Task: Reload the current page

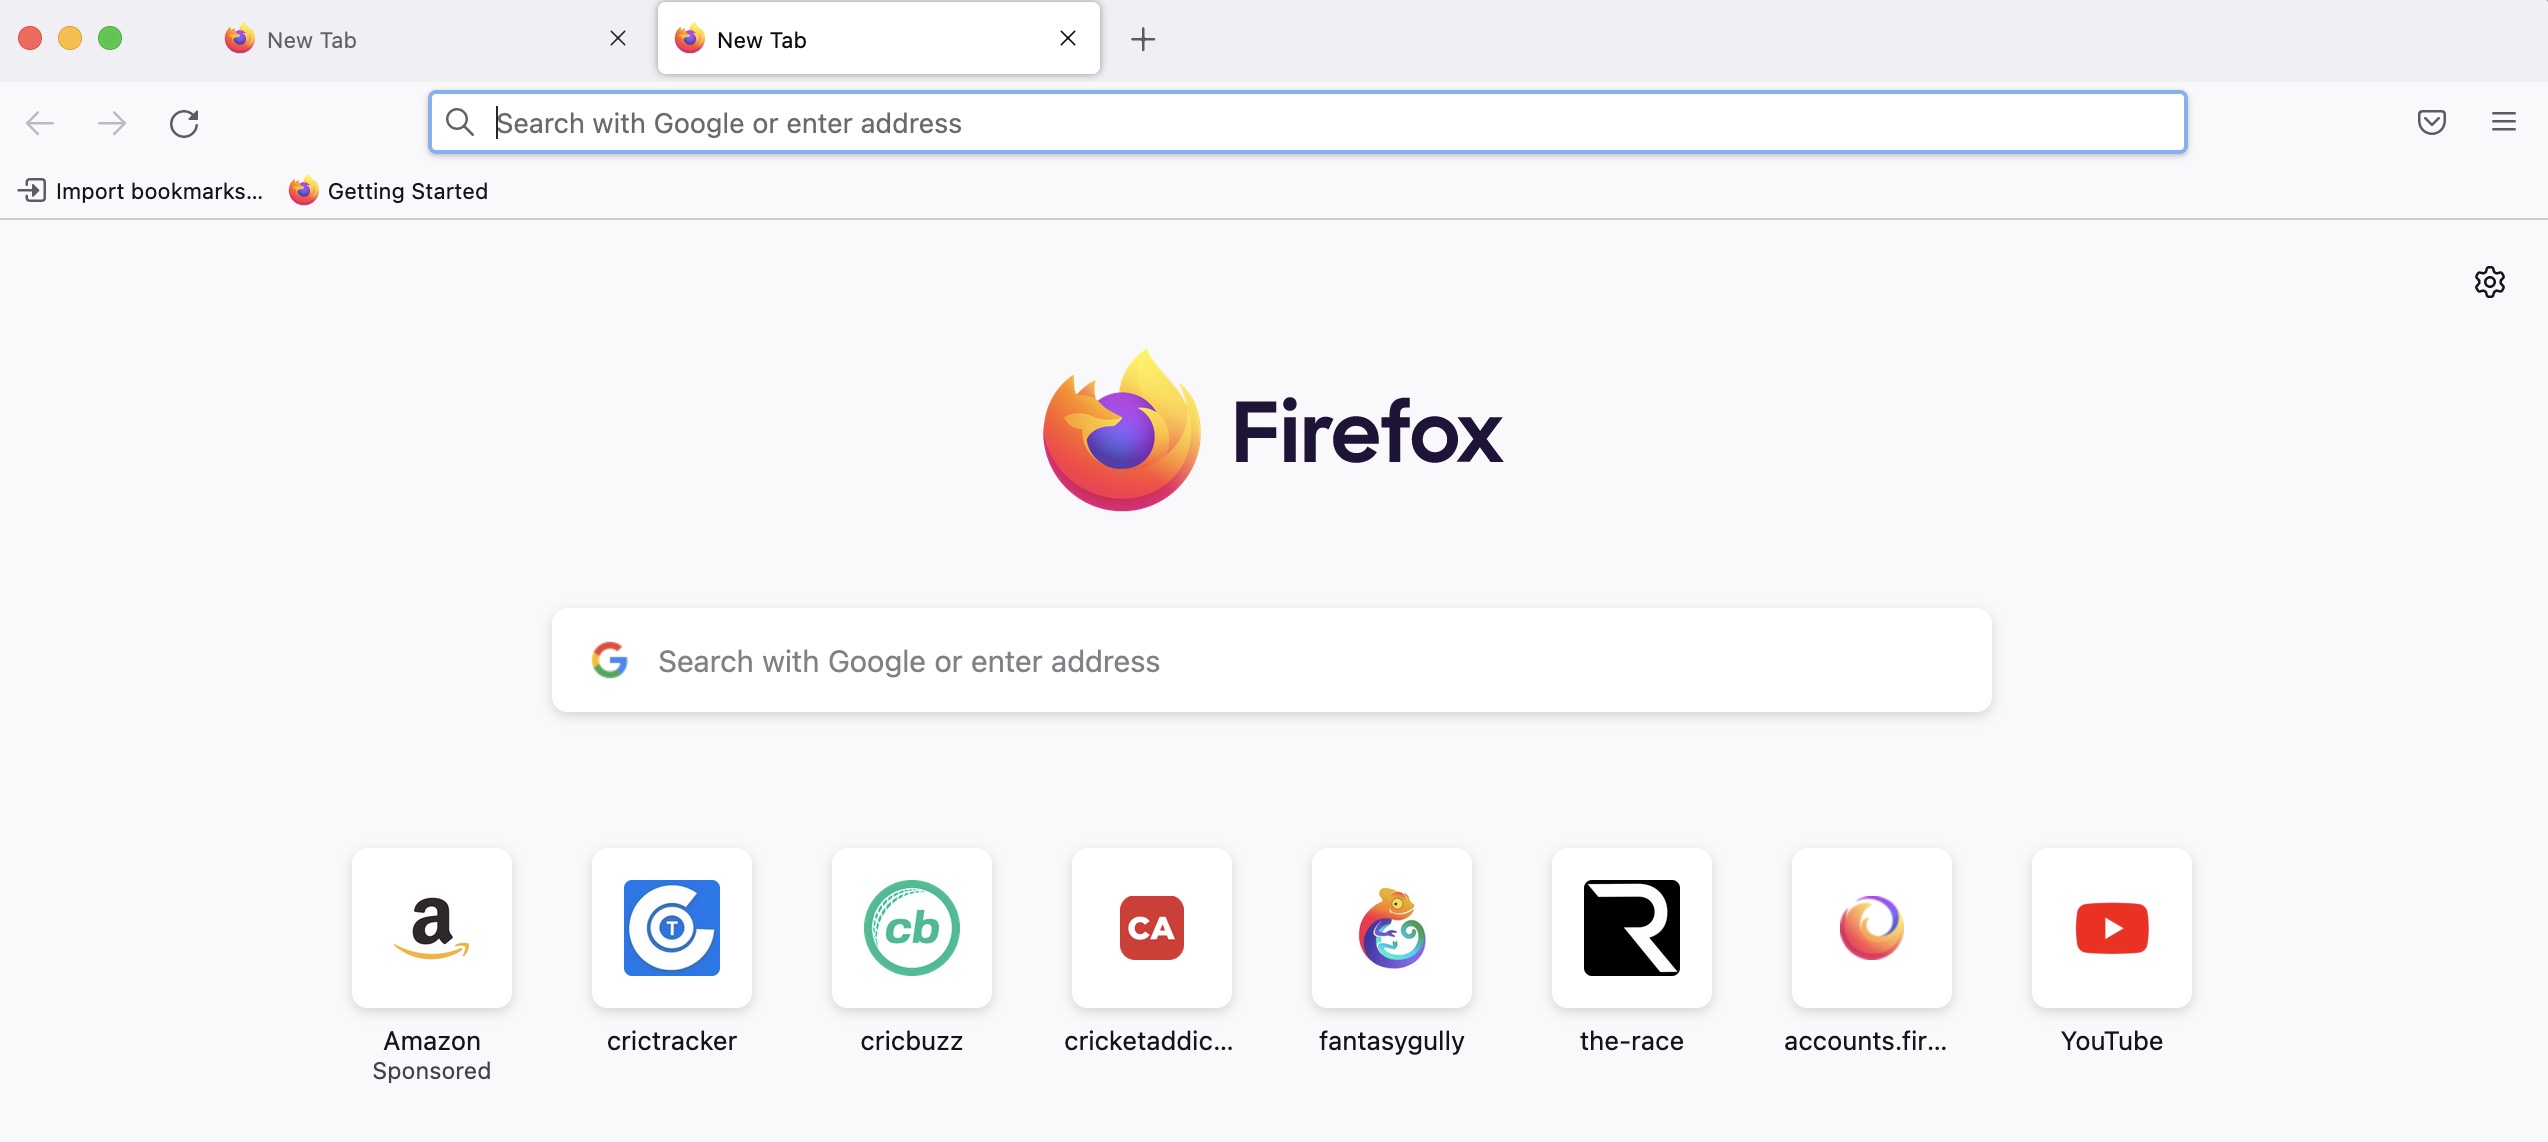Action: pos(184,123)
